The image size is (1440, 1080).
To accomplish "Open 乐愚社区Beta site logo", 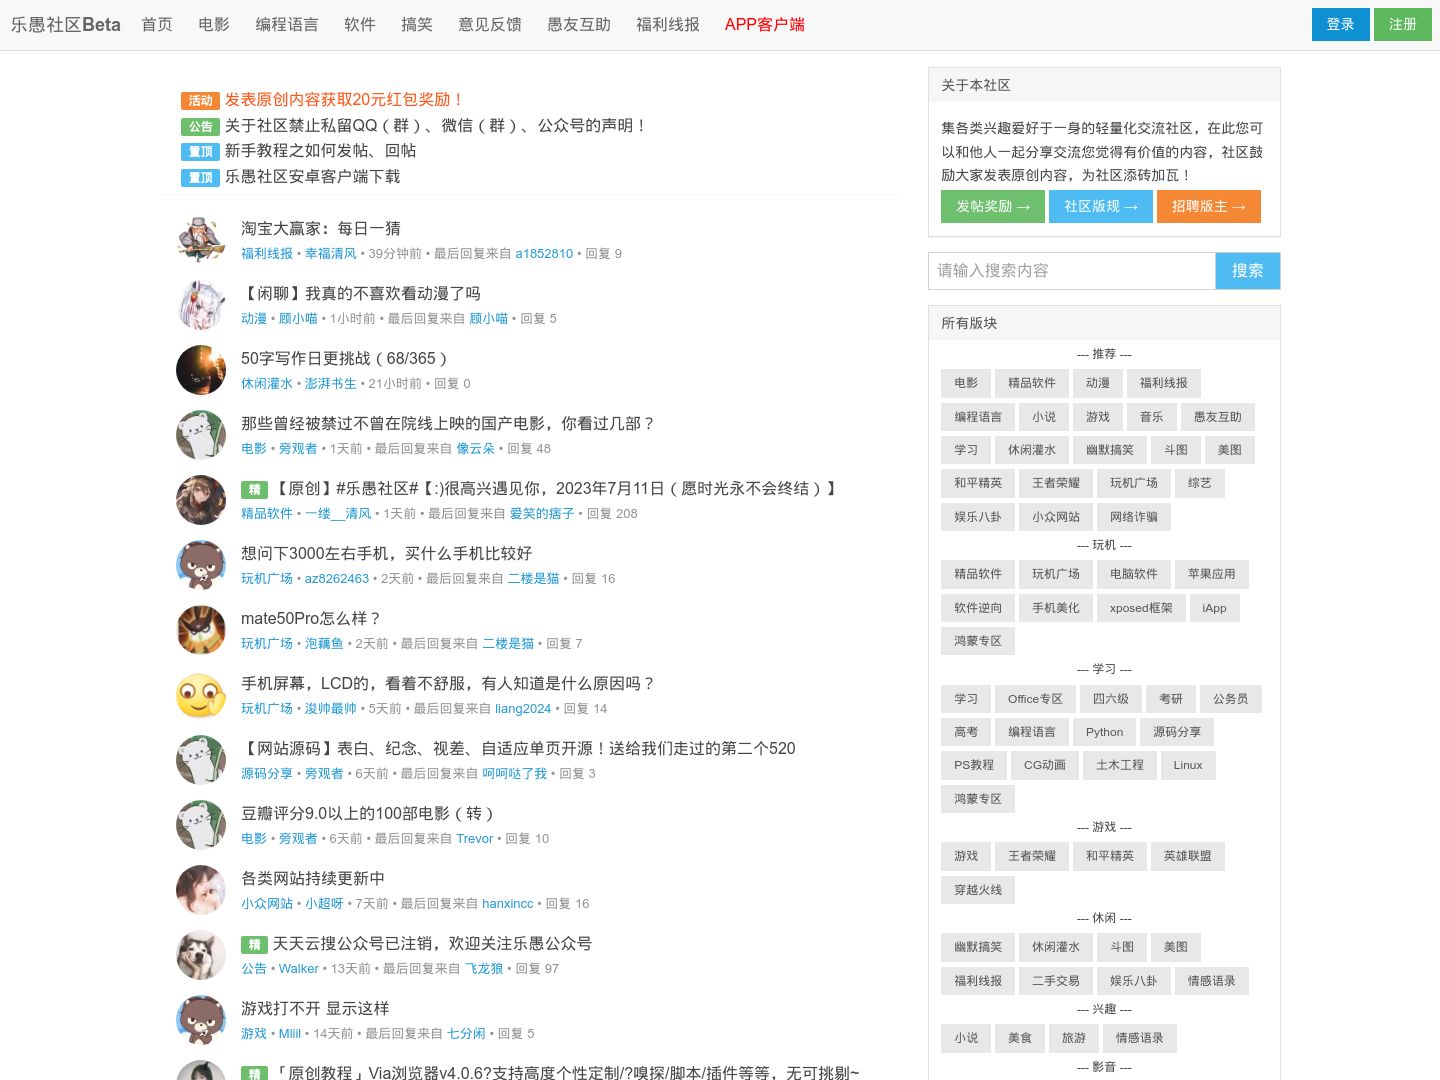I will pyautogui.click(x=66, y=25).
